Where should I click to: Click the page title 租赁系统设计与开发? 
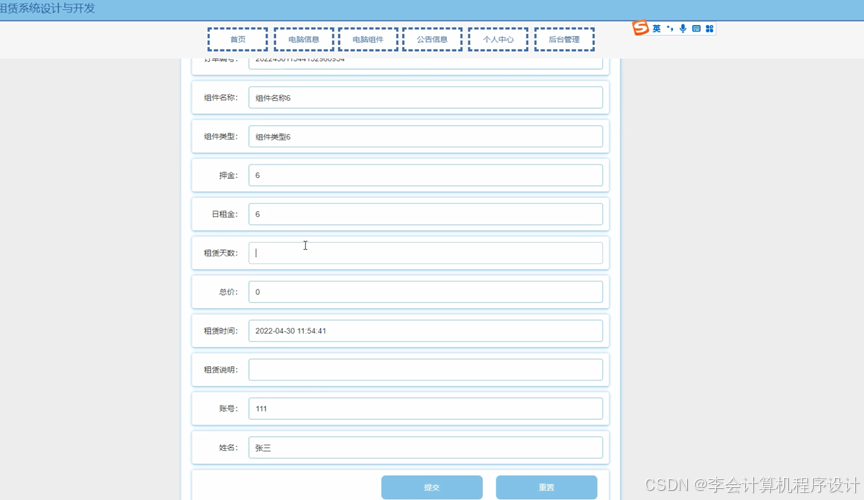[x=47, y=8]
